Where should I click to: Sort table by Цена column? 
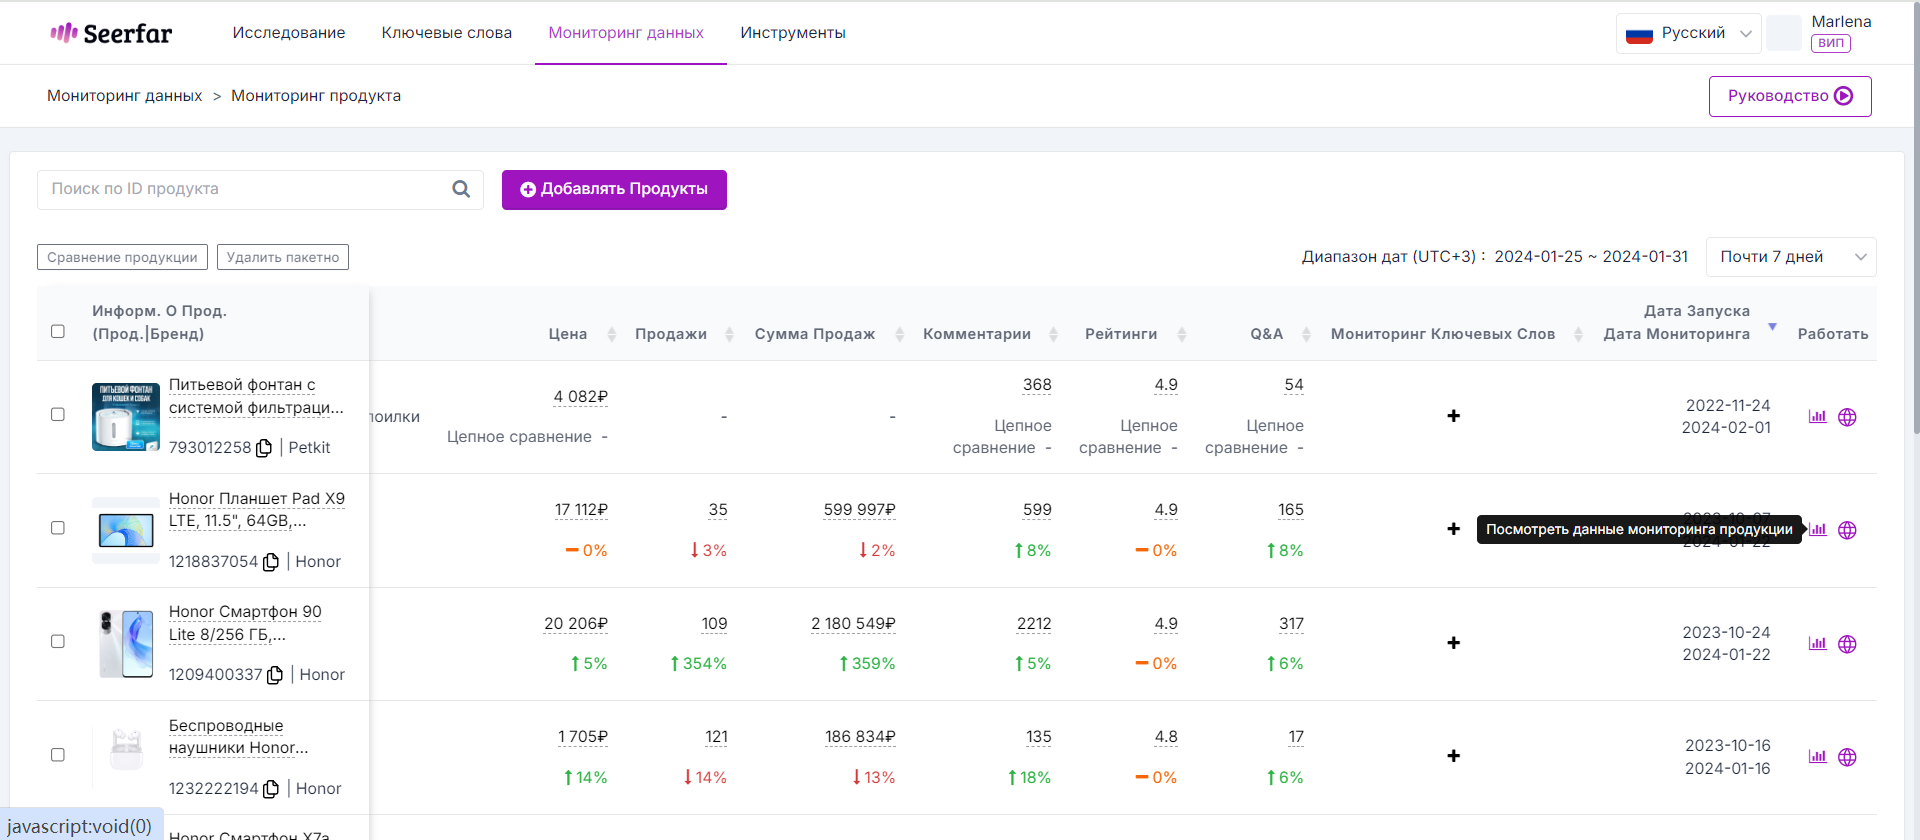tap(612, 335)
